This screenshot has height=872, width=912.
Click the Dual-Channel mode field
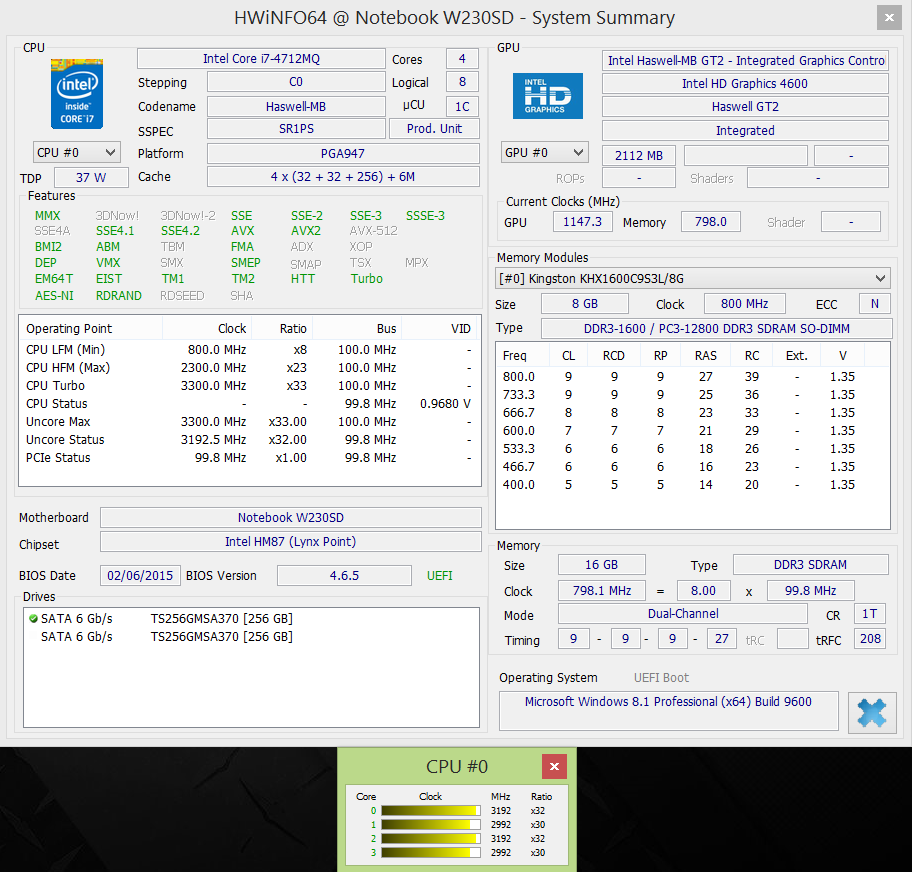pos(683,614)
